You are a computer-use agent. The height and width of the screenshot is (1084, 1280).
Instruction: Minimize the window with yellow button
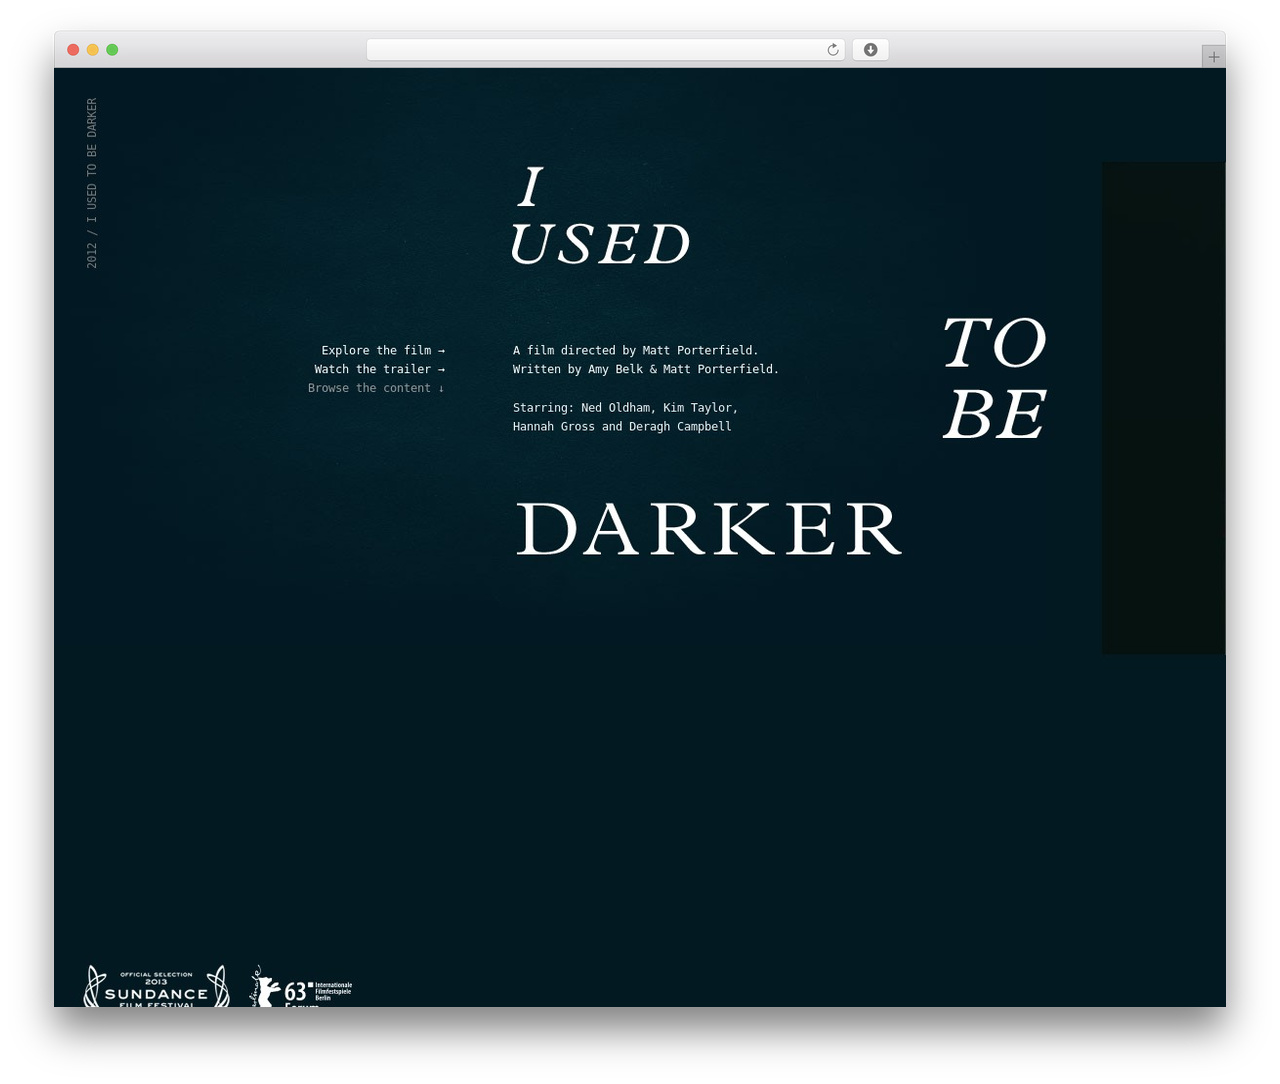(93, 50)
